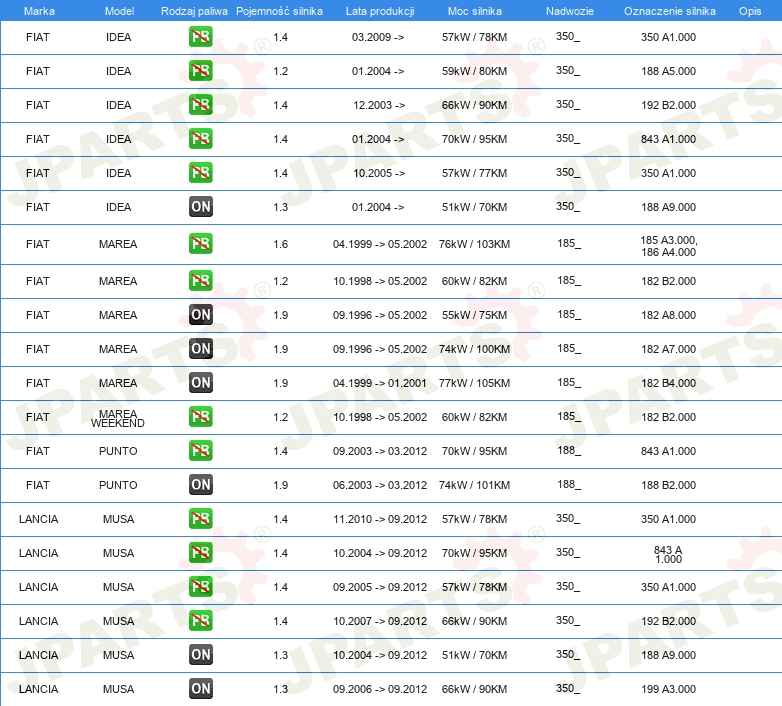
Task: Click the ON diesel icon in MUSA 51kW / 70KM row
Action: (x=200, y=655)
